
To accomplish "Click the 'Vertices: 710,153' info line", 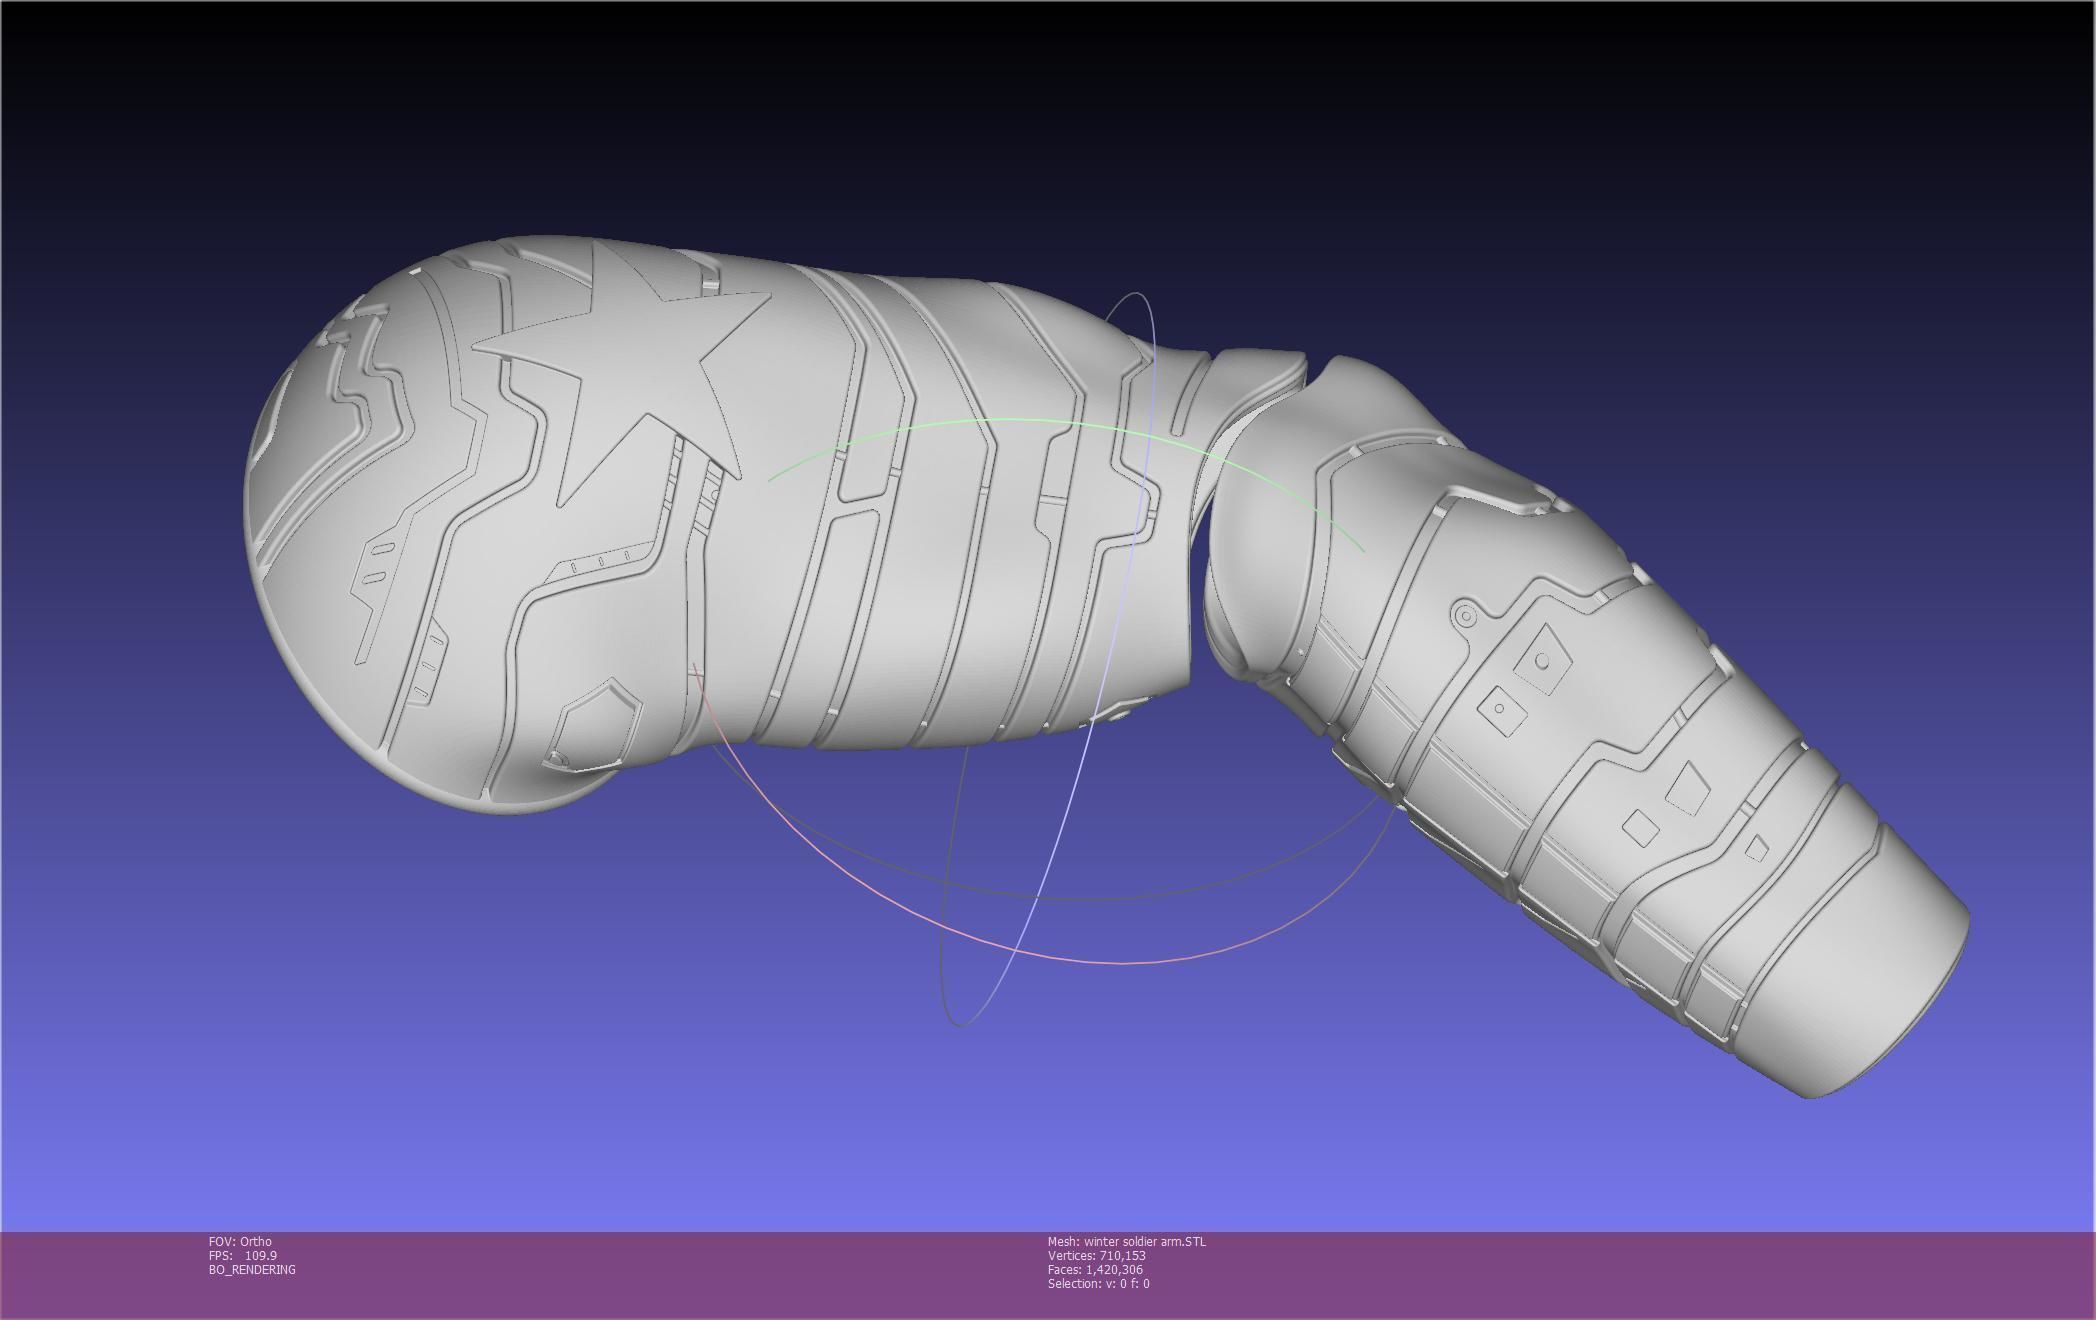I will [1097, 1255].
